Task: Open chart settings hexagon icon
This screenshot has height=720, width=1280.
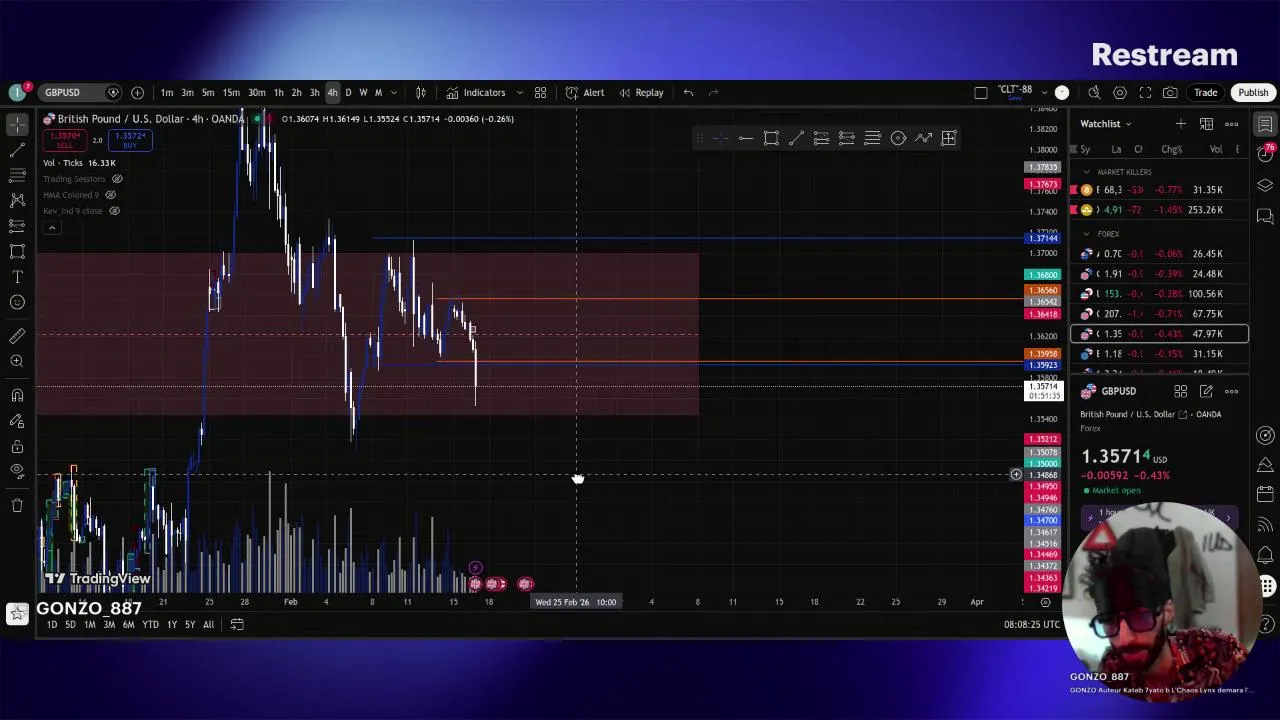Action: (x=1120, y=92)
